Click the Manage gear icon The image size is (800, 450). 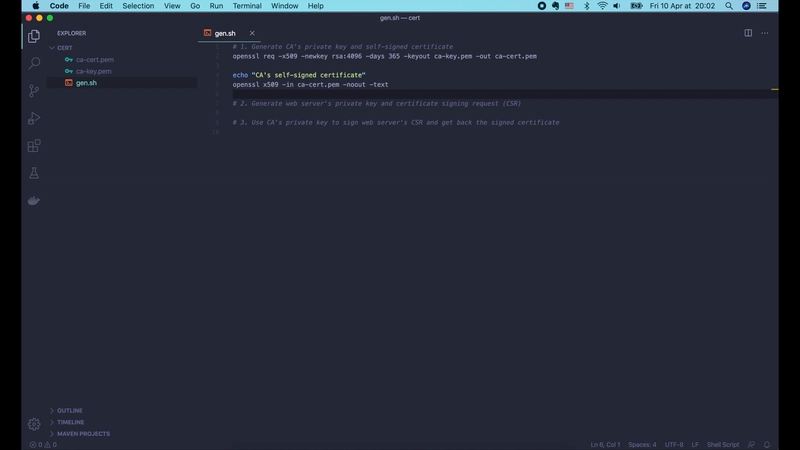tap(34, 423)
